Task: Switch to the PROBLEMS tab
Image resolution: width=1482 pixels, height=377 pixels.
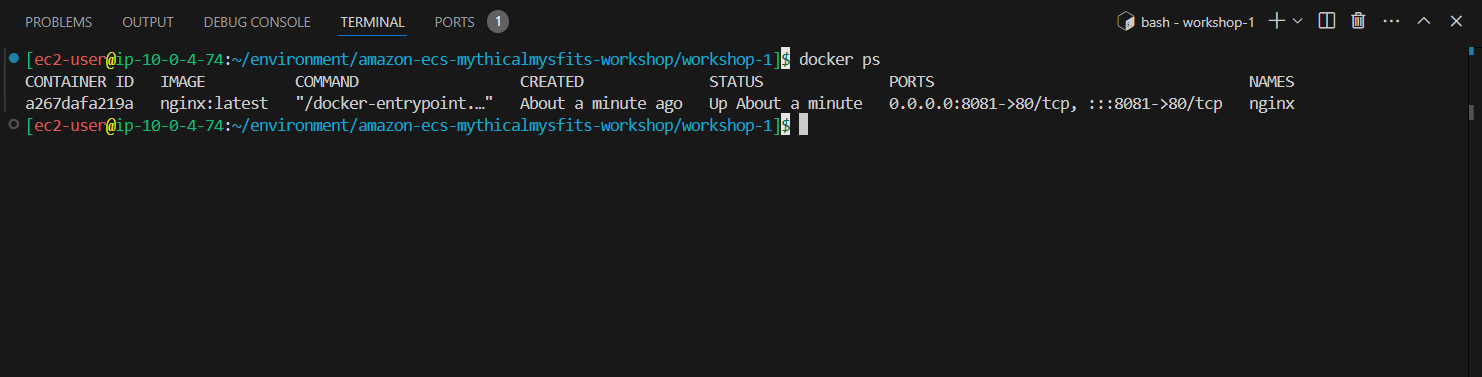Action: (x=58, y=22)
